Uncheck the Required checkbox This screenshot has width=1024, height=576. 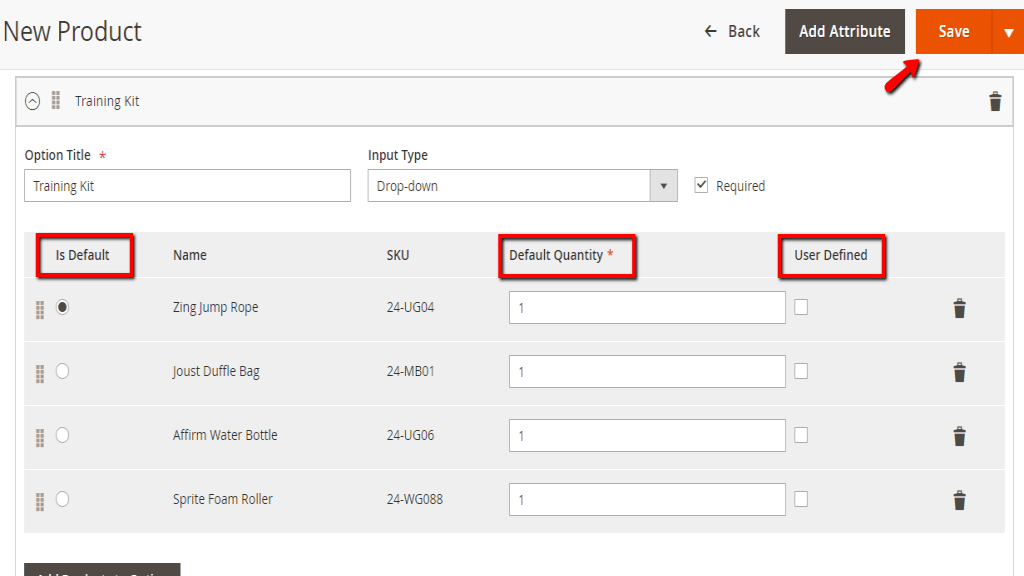click(701, 185)
